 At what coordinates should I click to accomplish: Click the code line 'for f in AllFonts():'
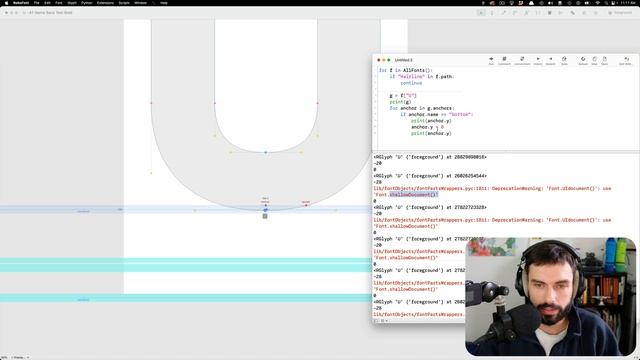[x=406, y=70]
